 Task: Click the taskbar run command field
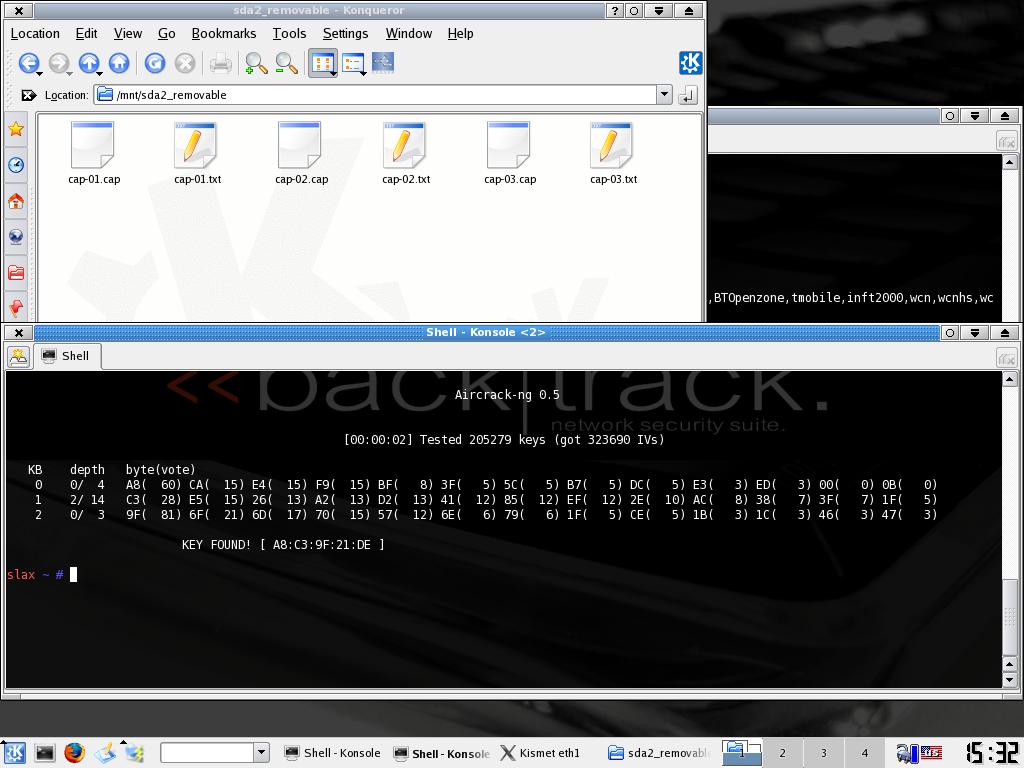206,753
